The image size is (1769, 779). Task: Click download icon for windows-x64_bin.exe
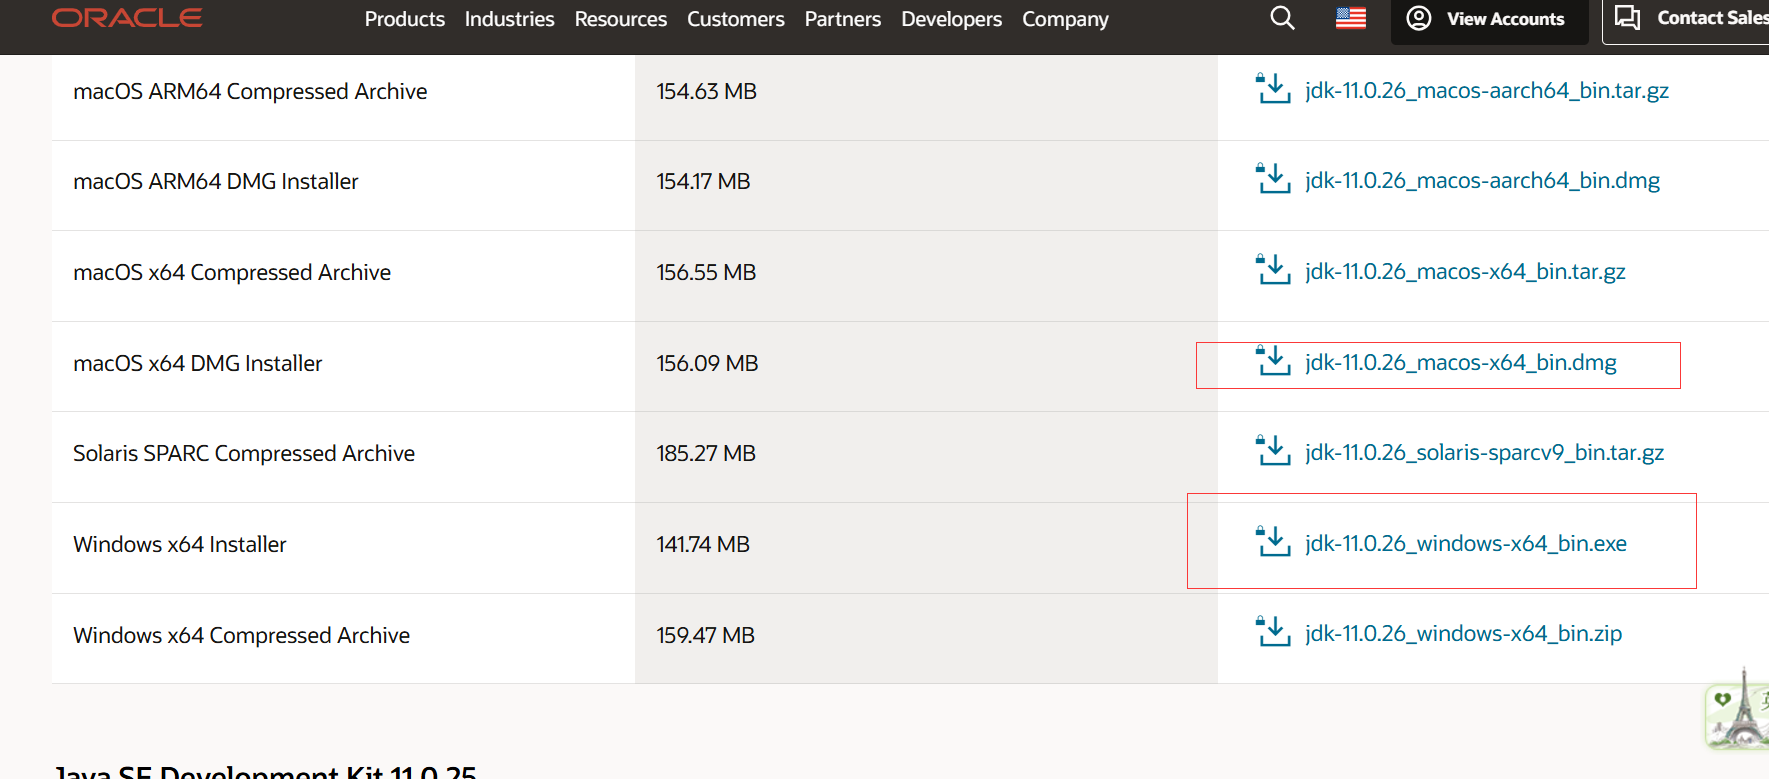tap(1273, 541)
